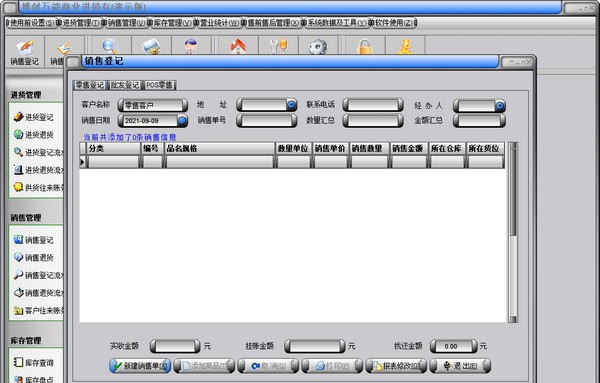Click the 所在货位 column header
The width and height of the screenshot is (600, 383).
pos(485,148)
